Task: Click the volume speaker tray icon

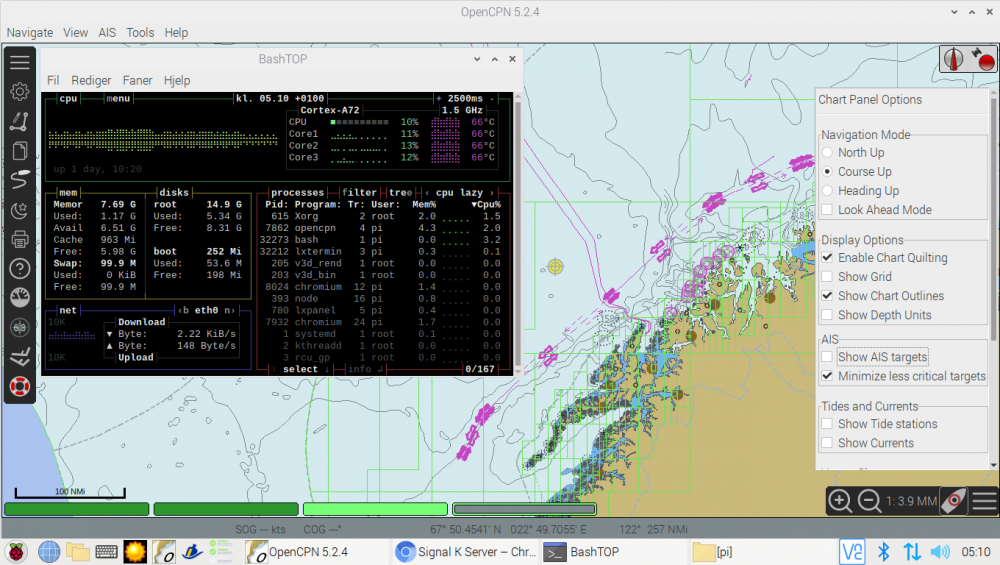Action: coord(940,552)
